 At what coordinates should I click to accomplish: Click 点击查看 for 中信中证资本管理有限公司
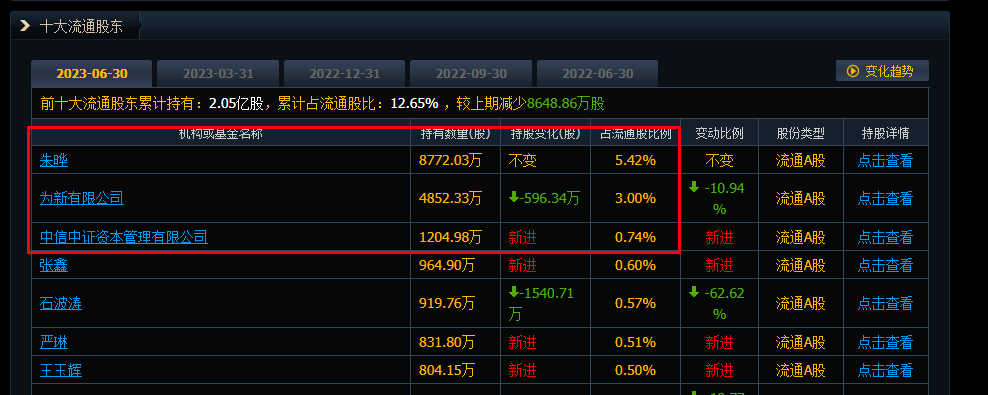pyautogui.click(x=885, y=238)
